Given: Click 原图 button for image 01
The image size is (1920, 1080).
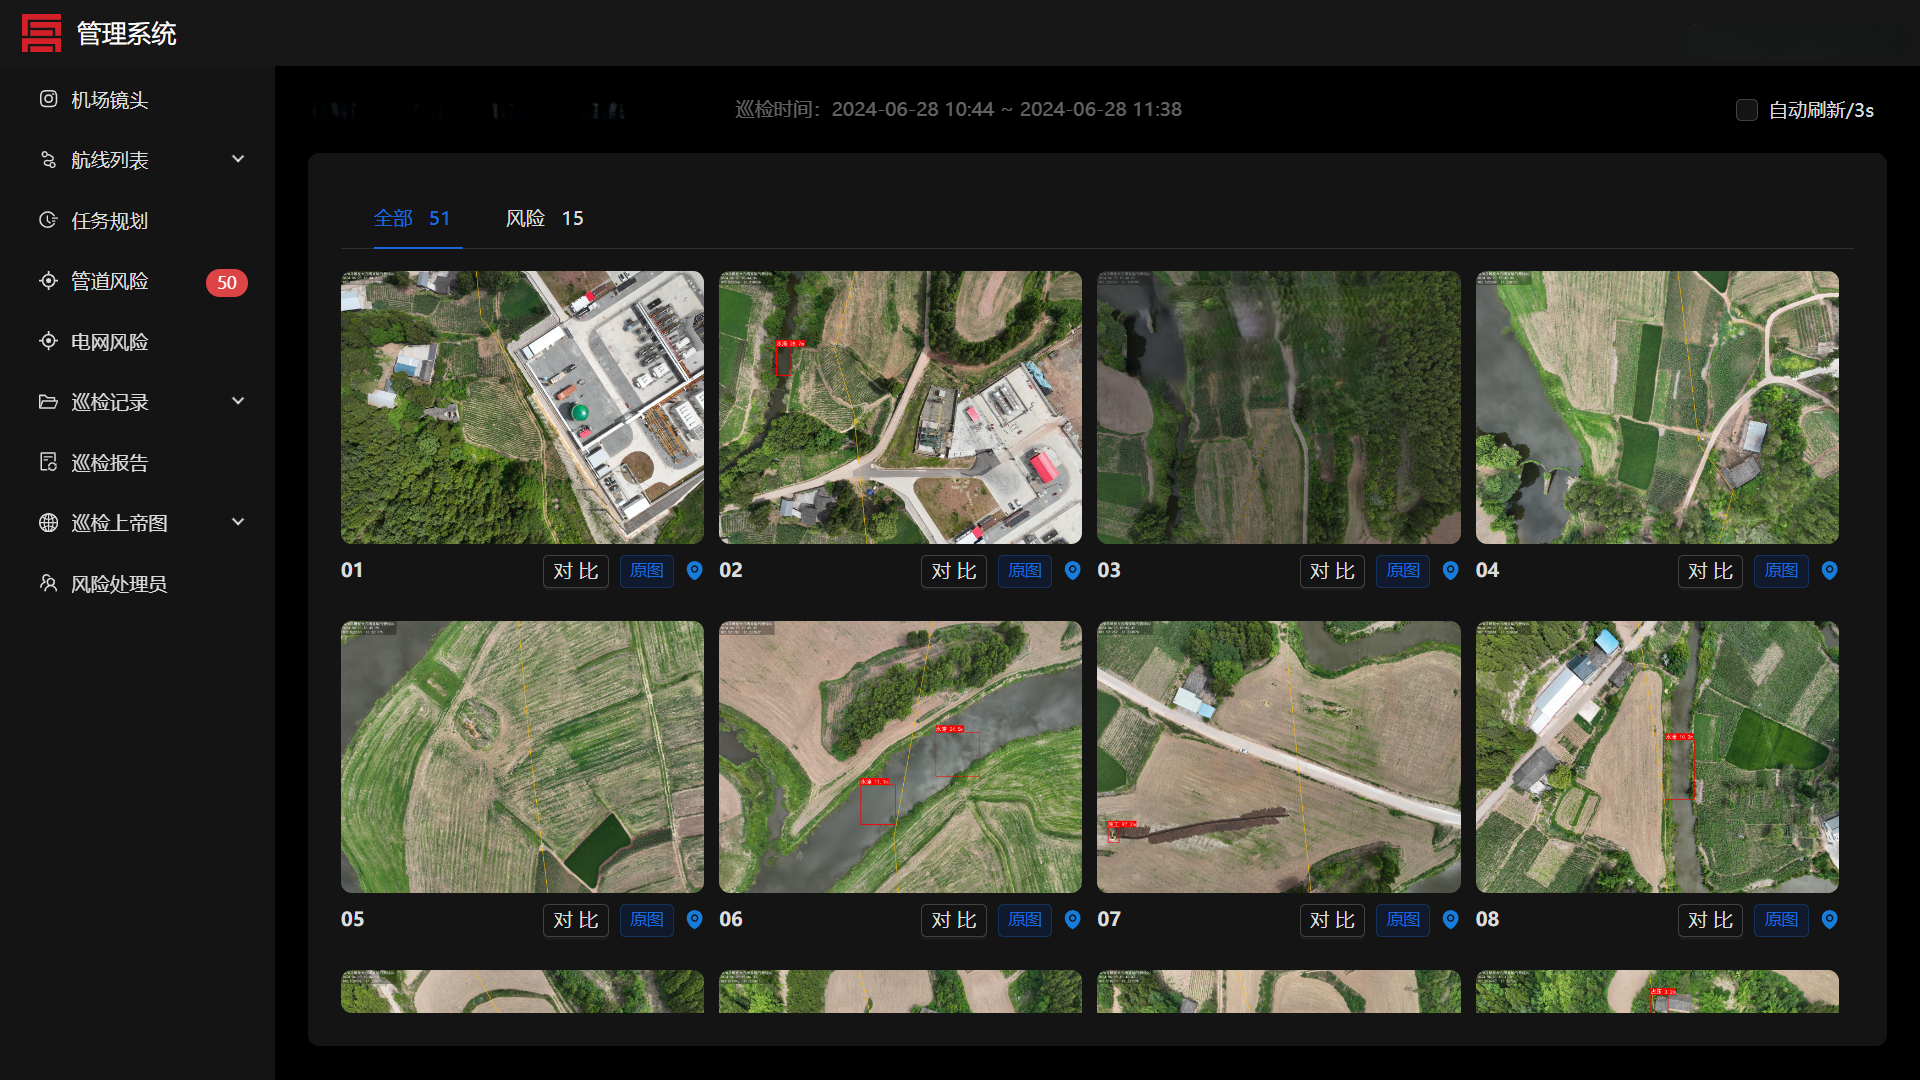Looking at the screenshot, I should click(647, 571).
